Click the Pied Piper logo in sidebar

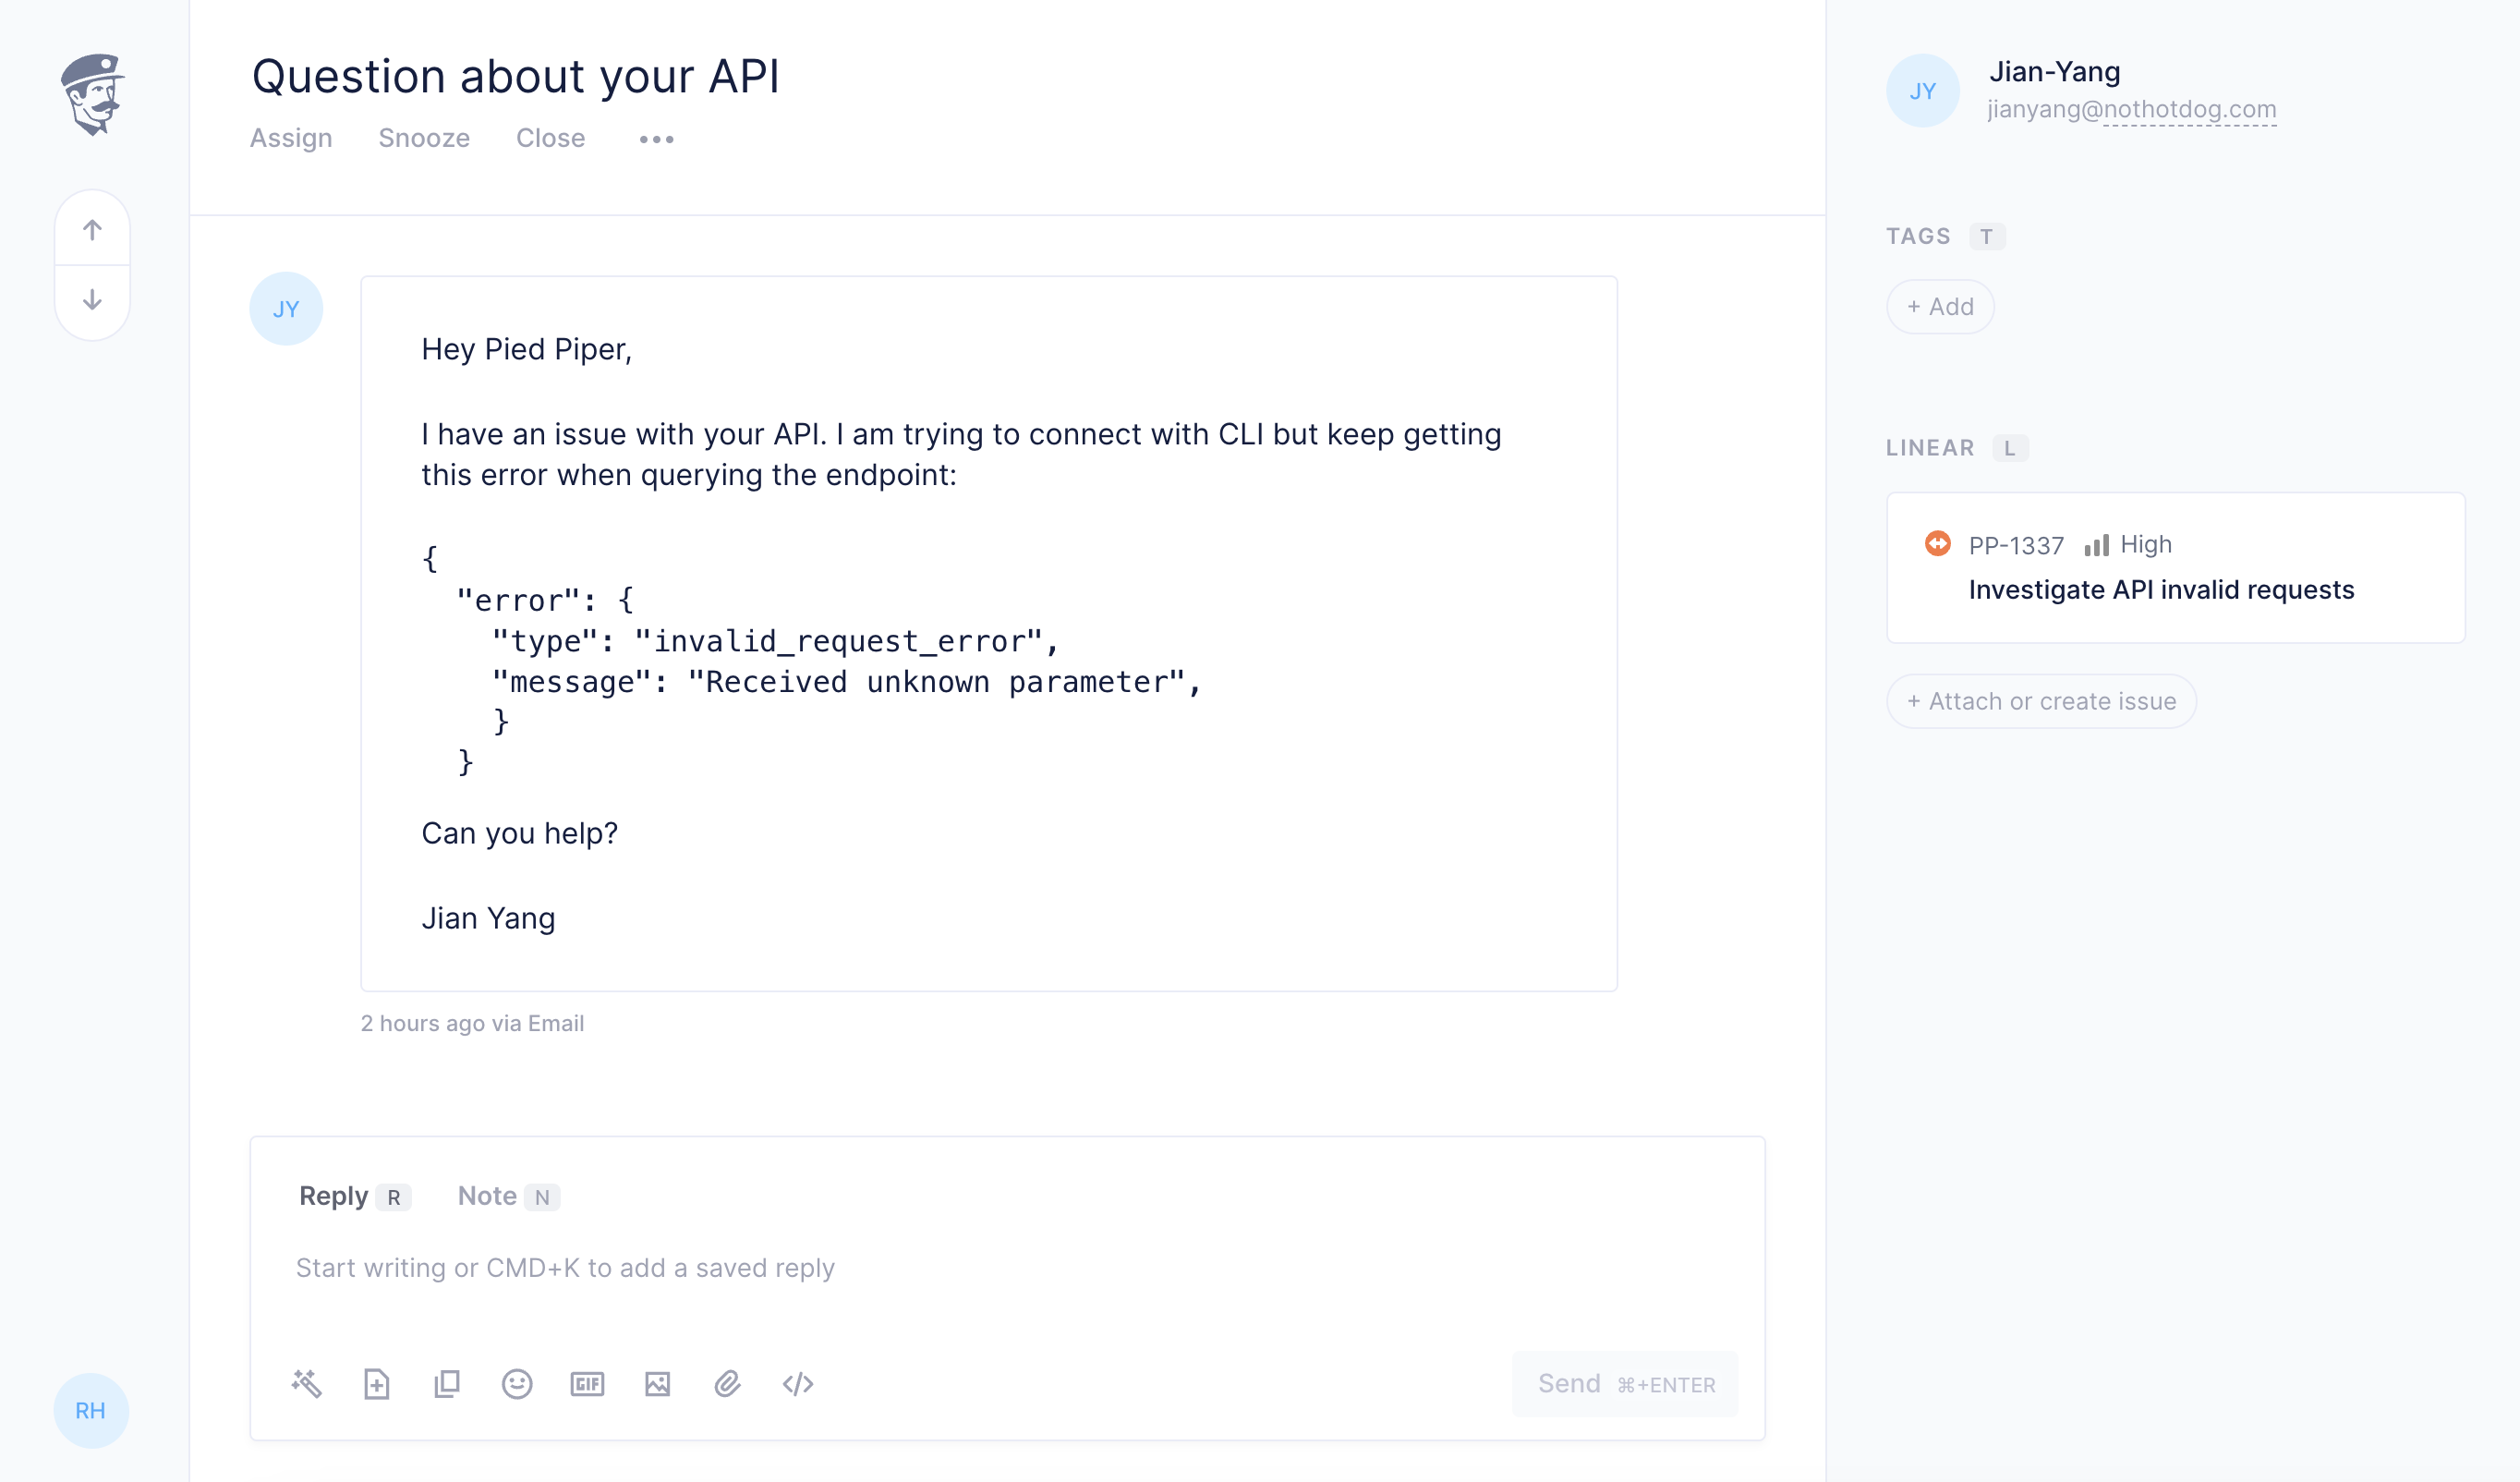point(92,94)
